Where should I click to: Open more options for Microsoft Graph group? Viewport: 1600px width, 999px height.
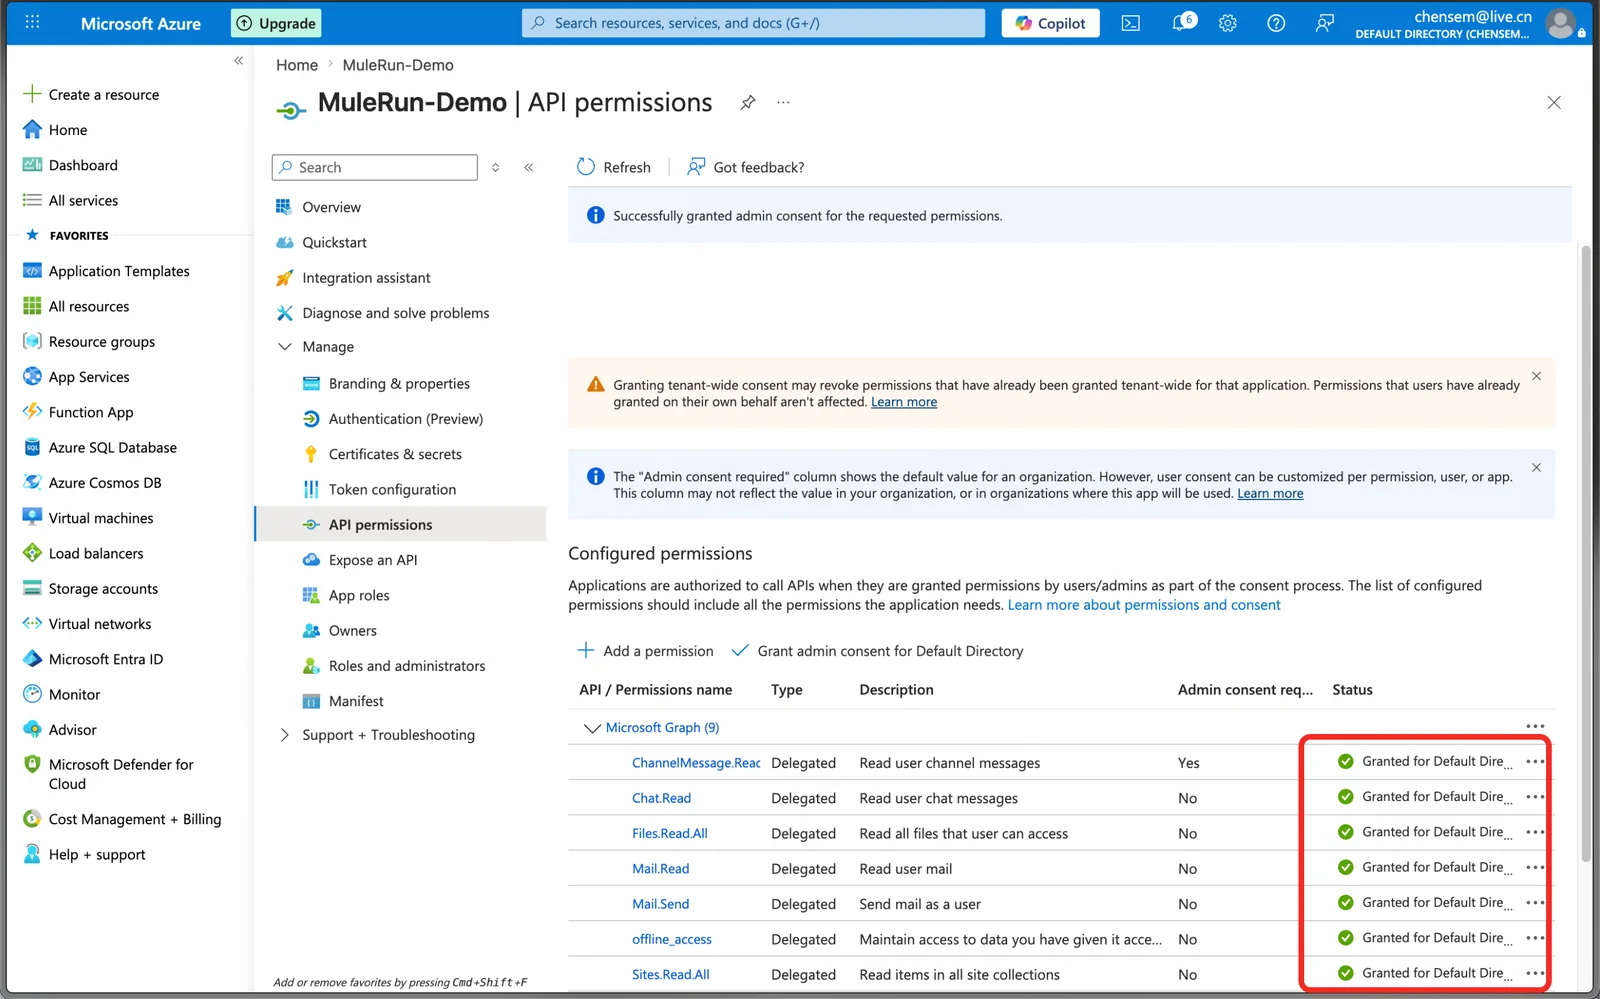[x=1535, y=726]
